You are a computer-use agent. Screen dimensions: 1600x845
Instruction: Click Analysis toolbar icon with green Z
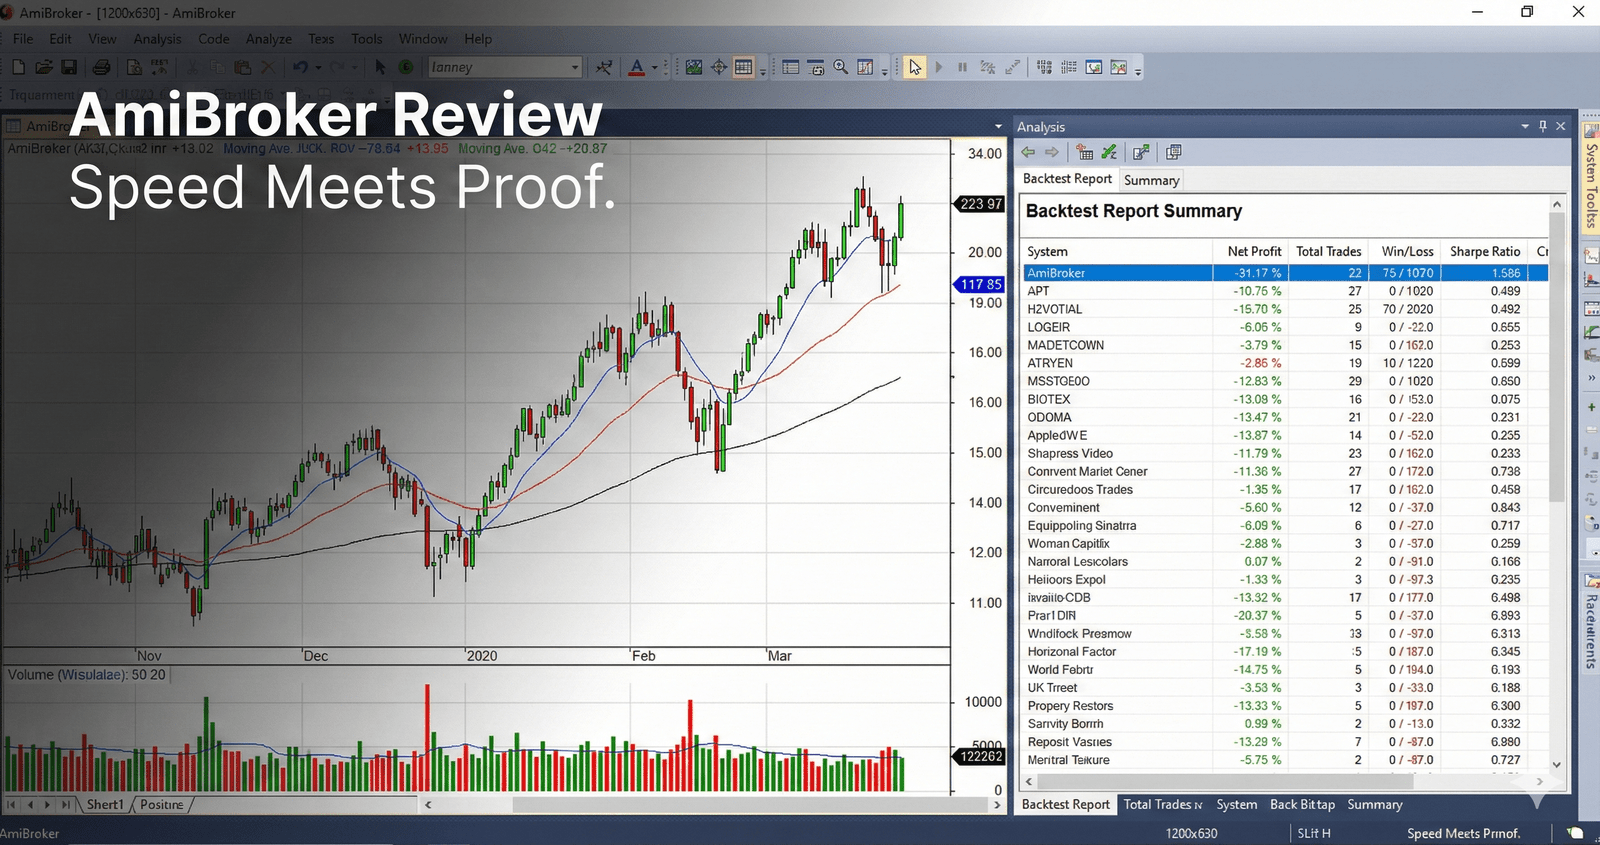tap(1109, 152)
